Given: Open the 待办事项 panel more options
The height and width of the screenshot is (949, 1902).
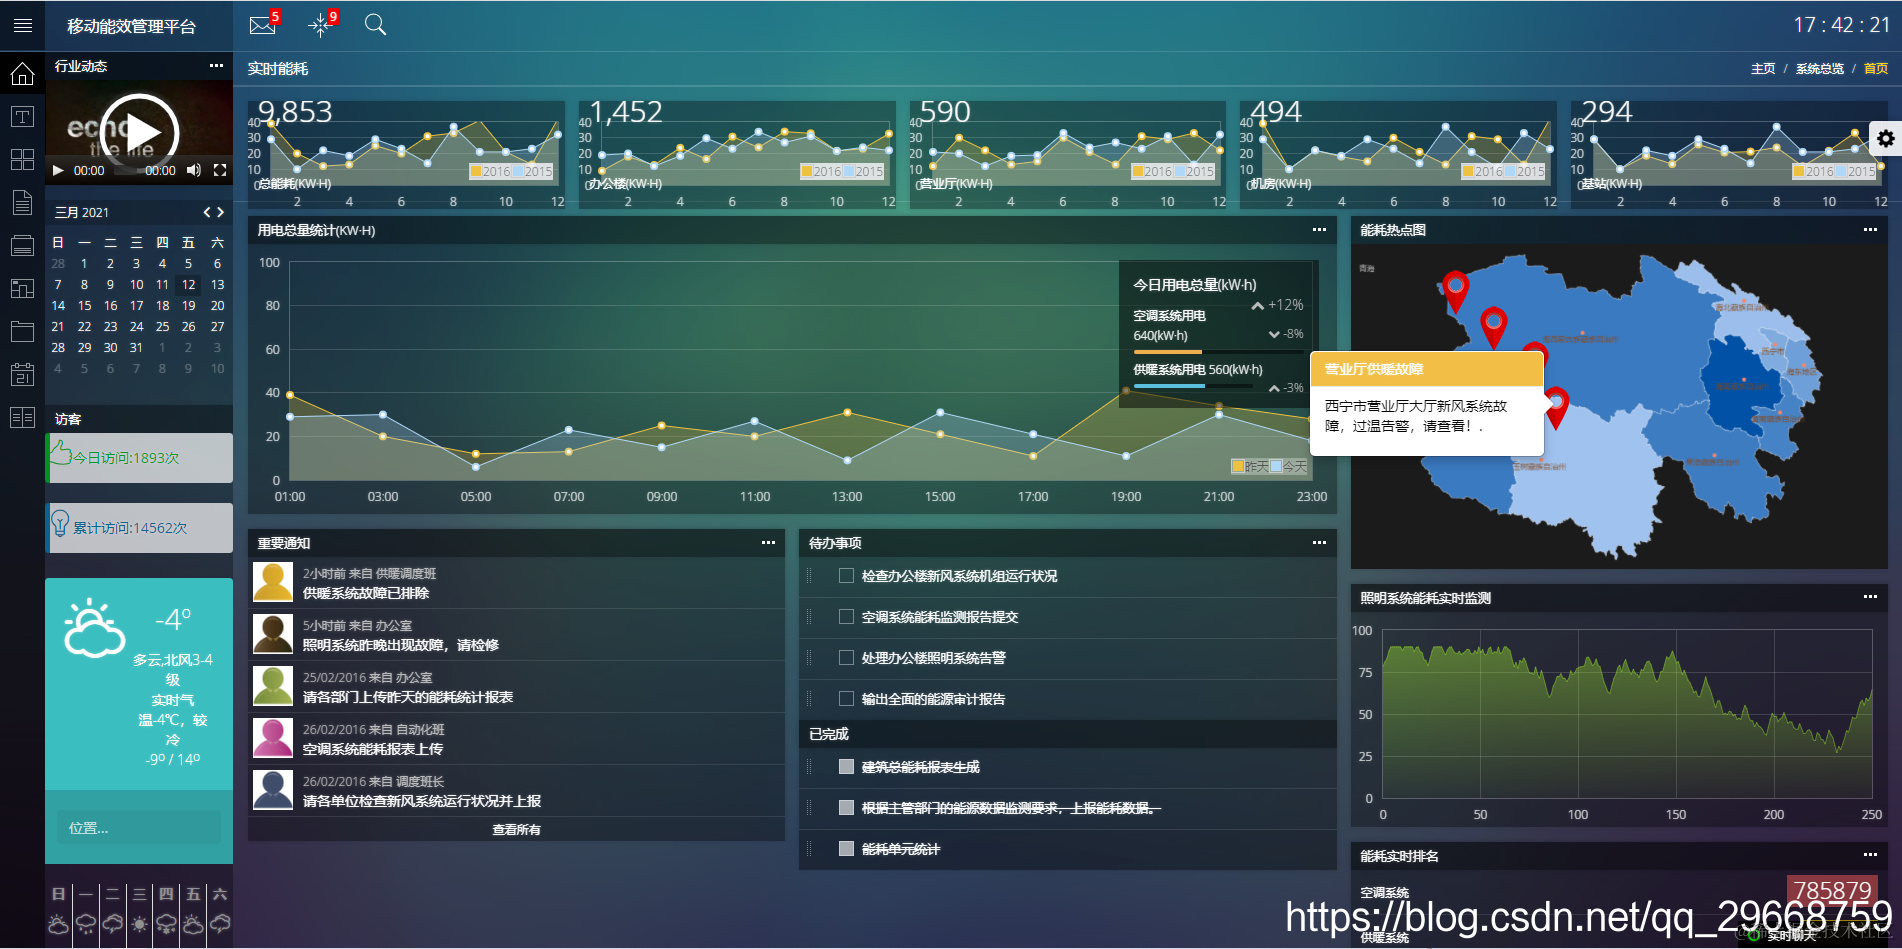Looking at the screenshot, I should click(1319, 543).
